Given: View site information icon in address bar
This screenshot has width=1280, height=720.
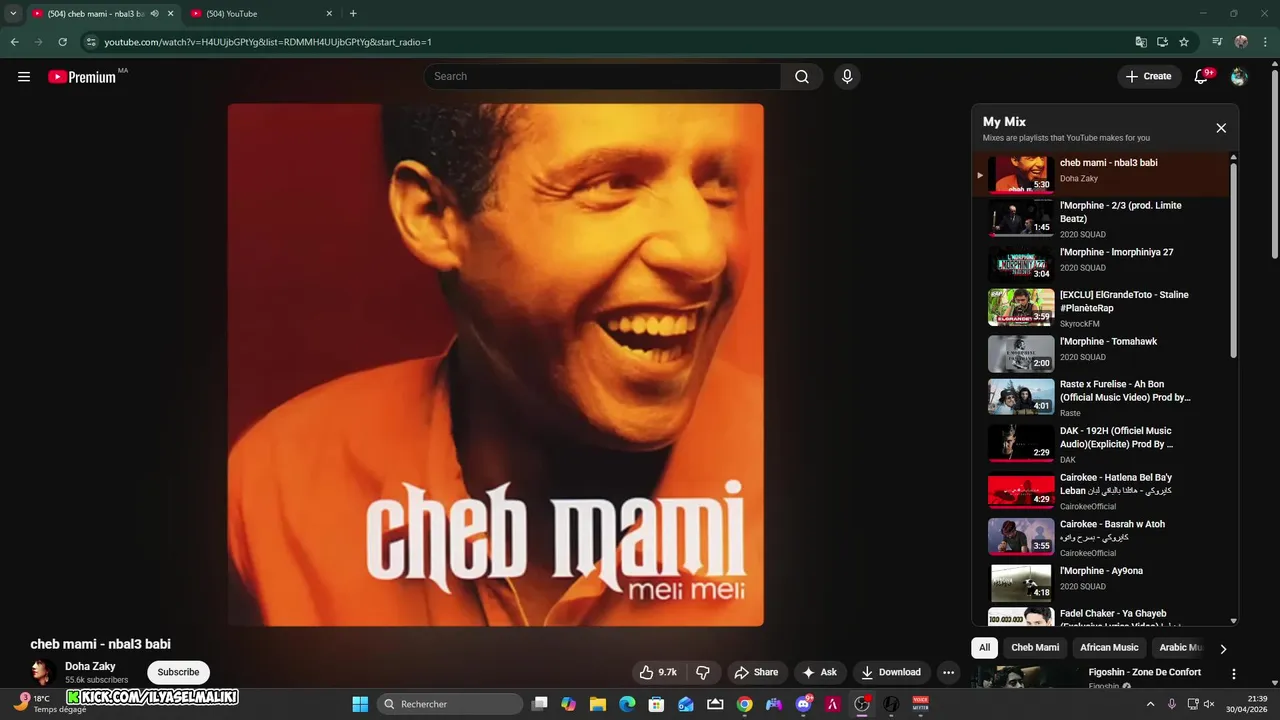Looking at the screenshot, I should [x=91, y=42].
